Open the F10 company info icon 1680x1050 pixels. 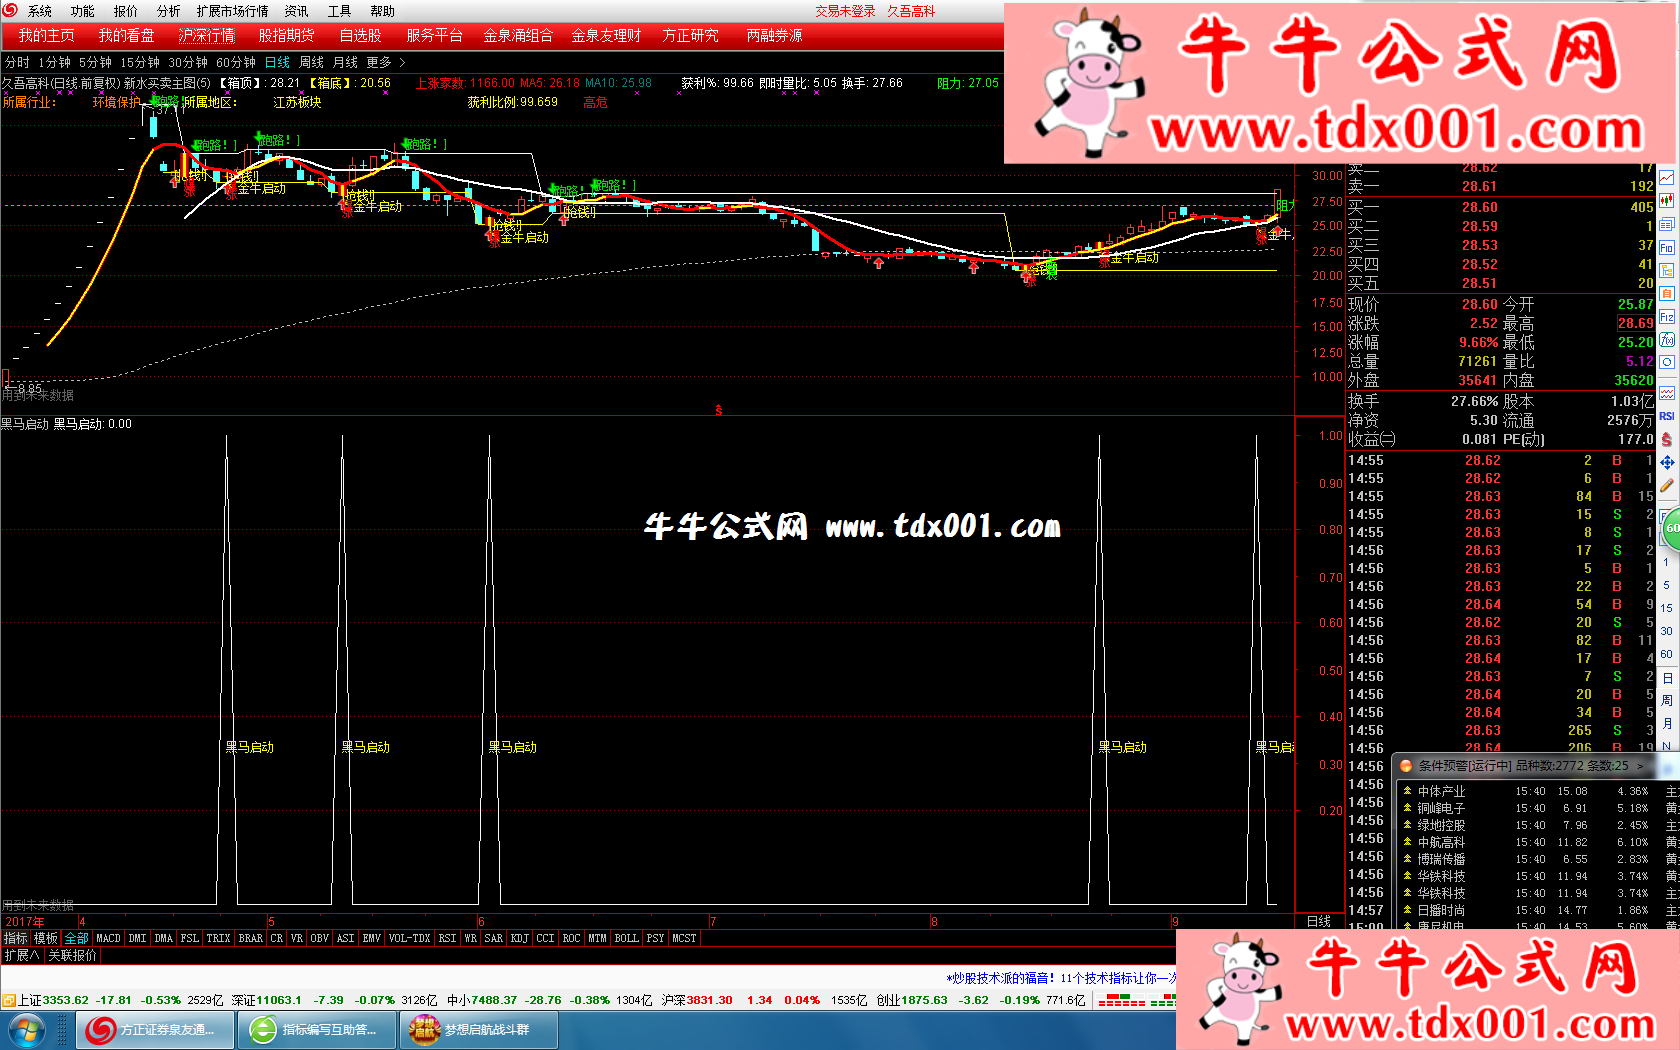[x=1667, y=247]
